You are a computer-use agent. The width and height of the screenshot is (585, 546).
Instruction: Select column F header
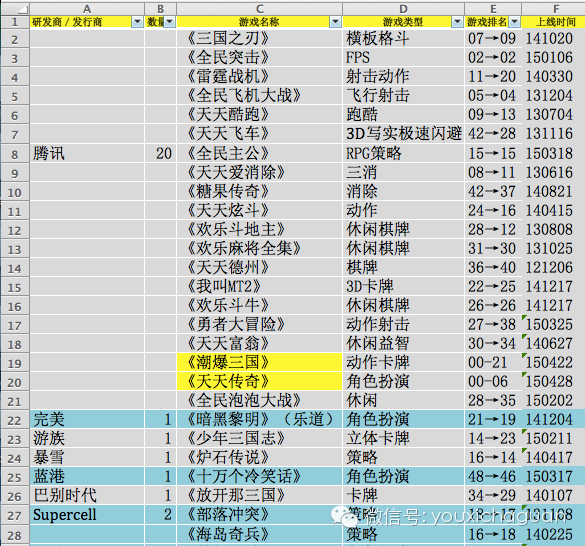(554, 9)
